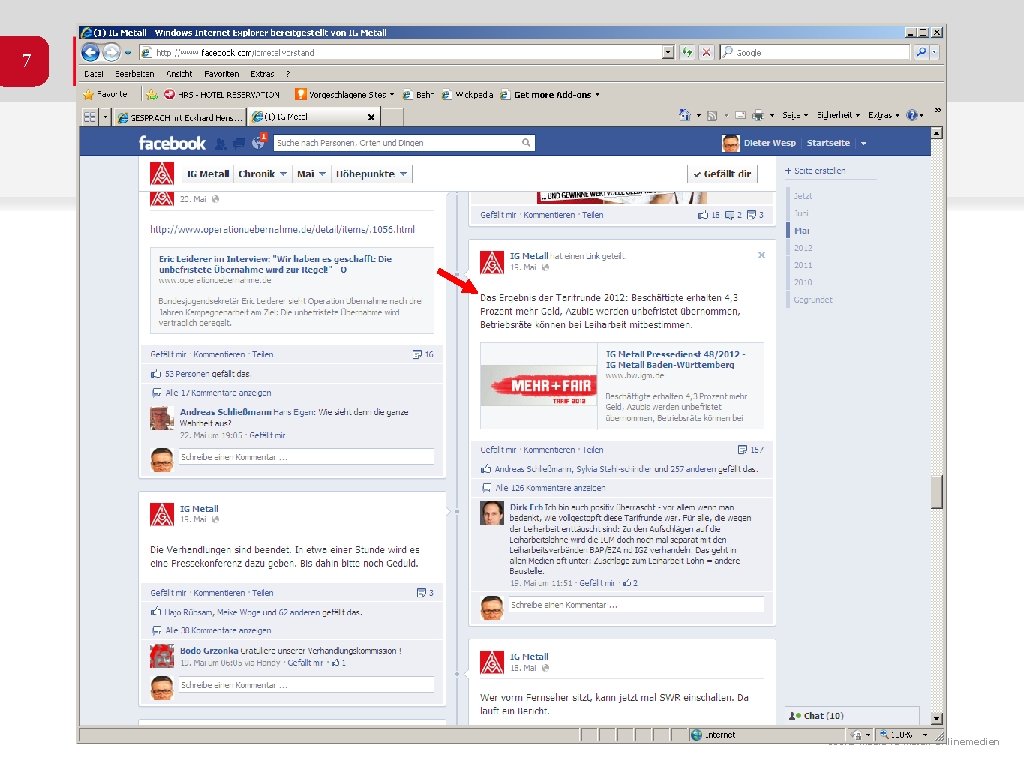This screenshot has height=768, width=1024.
Task: Click the scrollbar down arrow
Action: pyautogui.click(x=937, y=718)
